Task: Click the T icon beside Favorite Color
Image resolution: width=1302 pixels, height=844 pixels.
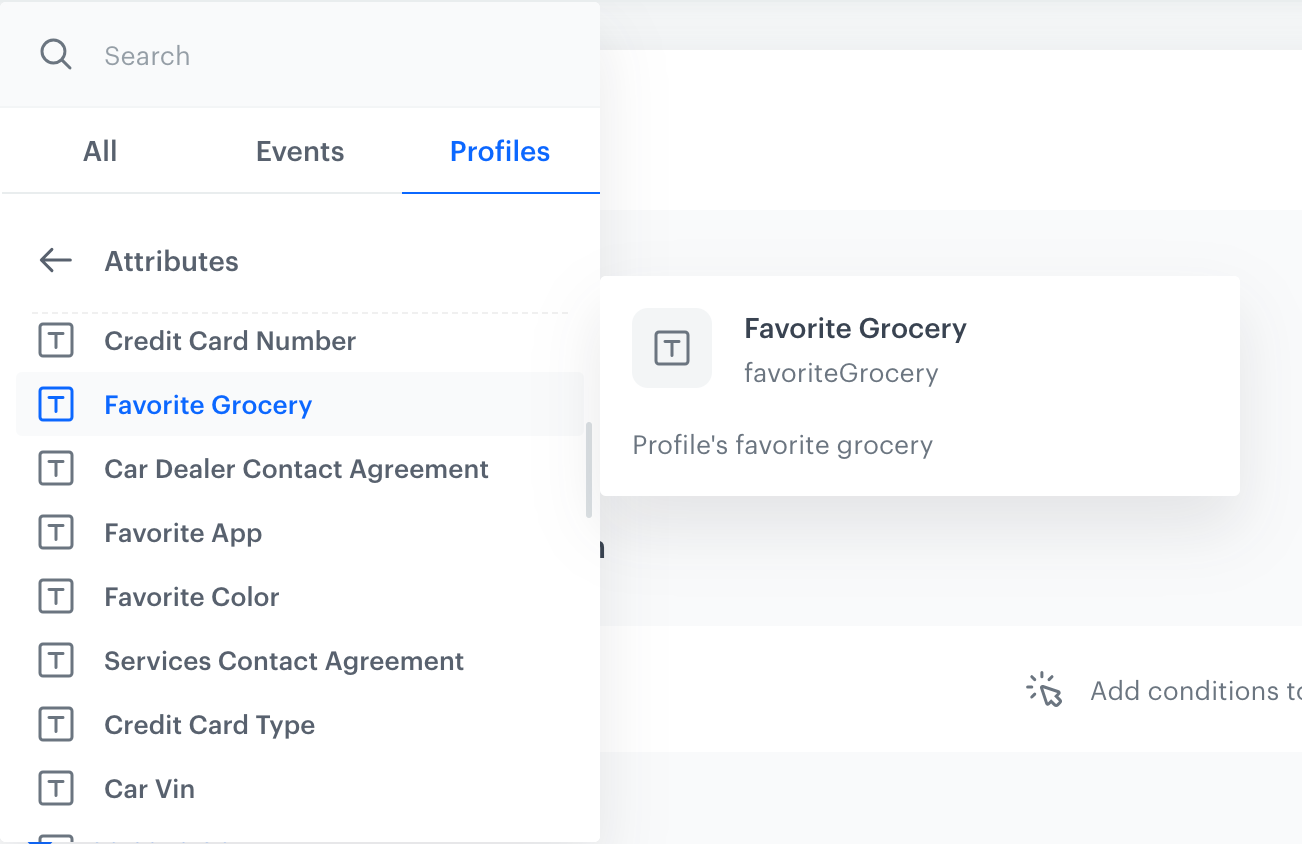Action: coord(56,596)
